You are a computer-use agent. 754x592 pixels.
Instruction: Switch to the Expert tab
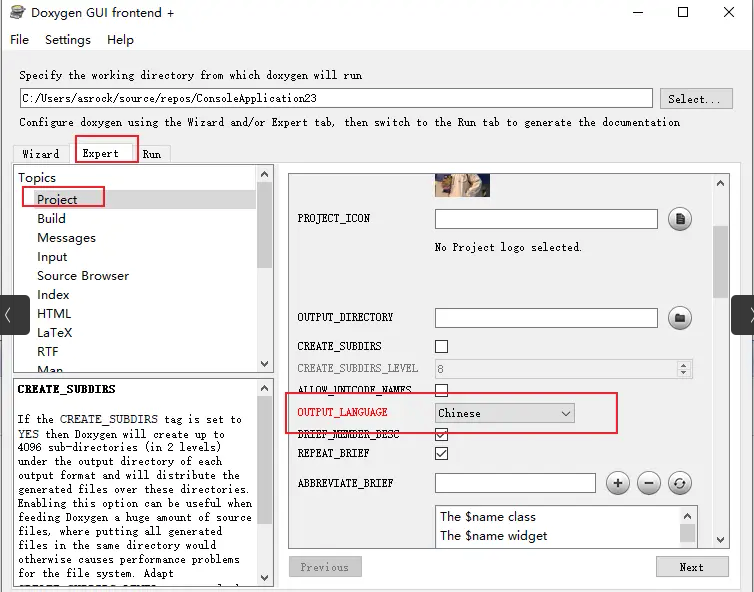pyautogui.click(x=101, y=153)
